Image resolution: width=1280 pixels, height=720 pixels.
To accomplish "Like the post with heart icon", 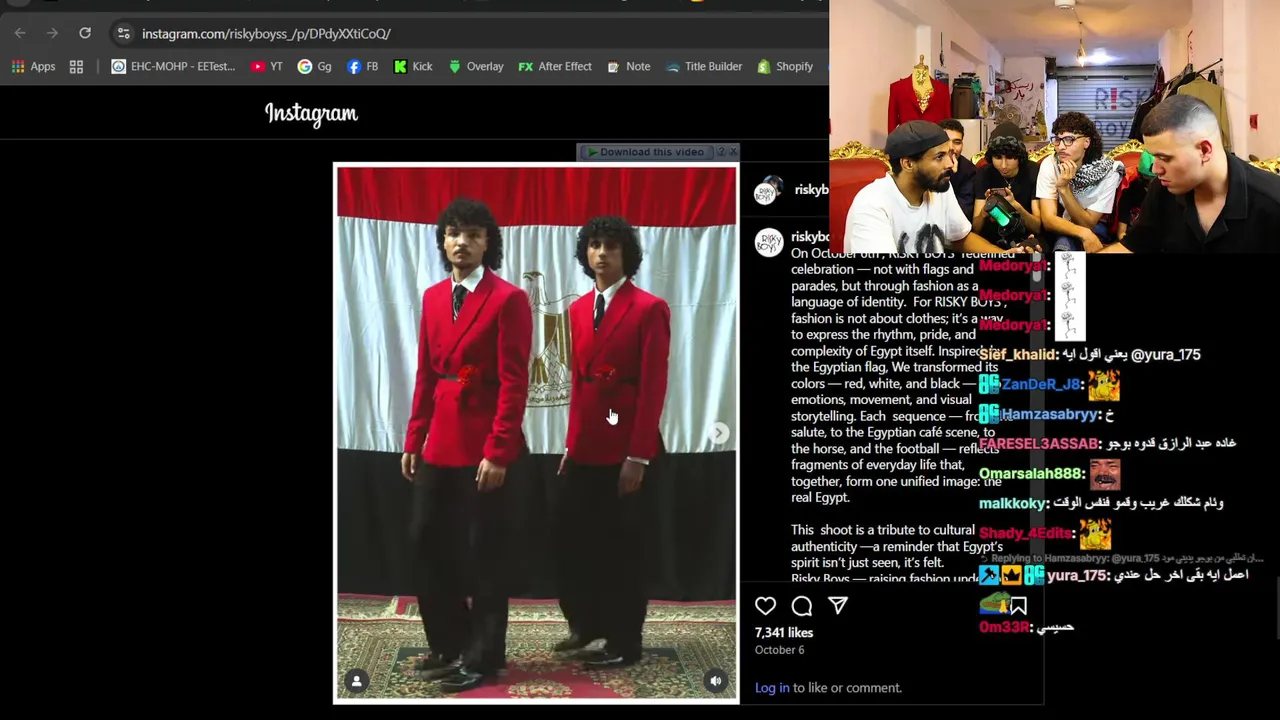I will pos(765,605).
